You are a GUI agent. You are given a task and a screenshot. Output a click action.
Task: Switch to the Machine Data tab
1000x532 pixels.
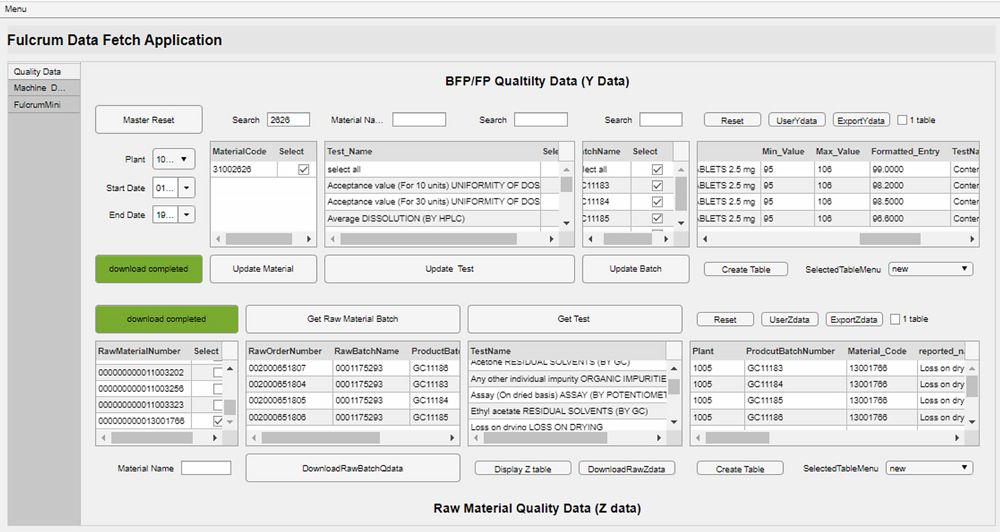click(x=38, y=88)
